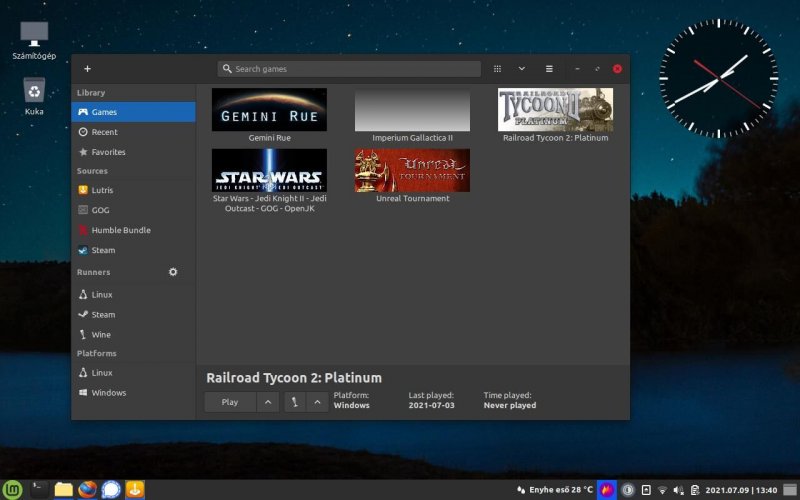Click the Last played date 2021-07-03
Screen dimensions: 800x500
[431, 405]
